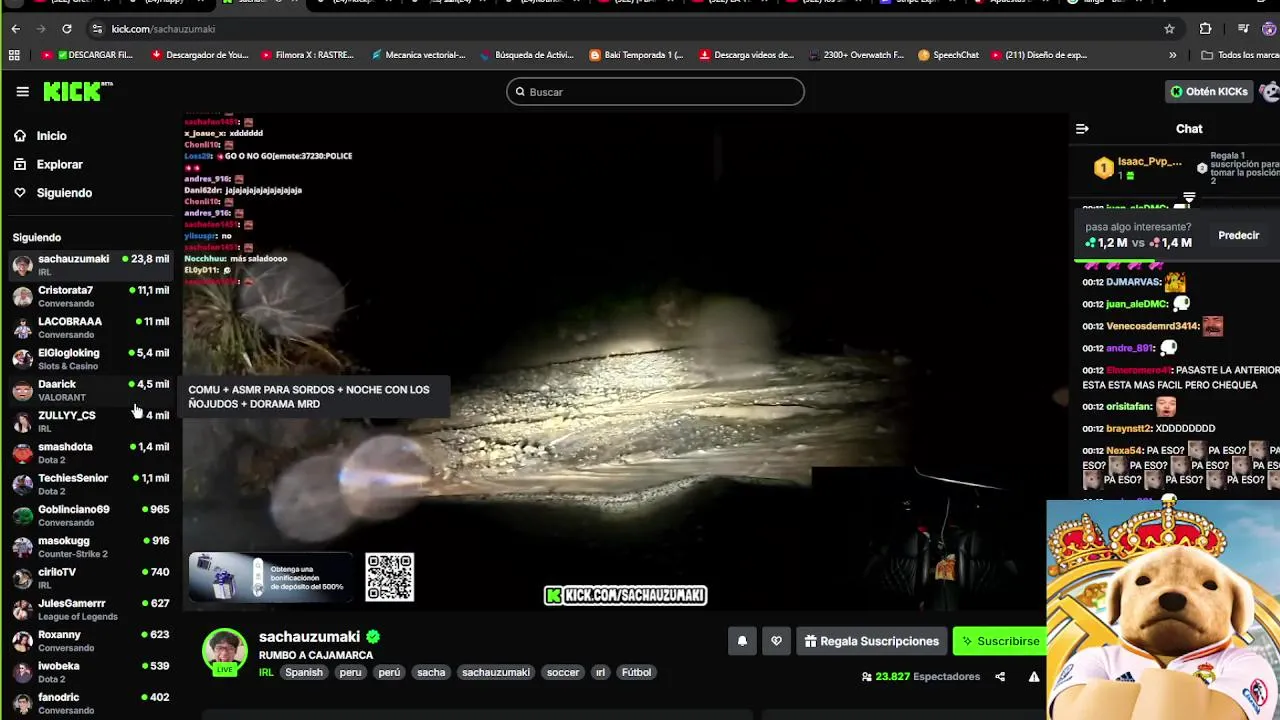
Task: Open the browser apps grid icon in bookmarks bar
Action: (14, 55)
